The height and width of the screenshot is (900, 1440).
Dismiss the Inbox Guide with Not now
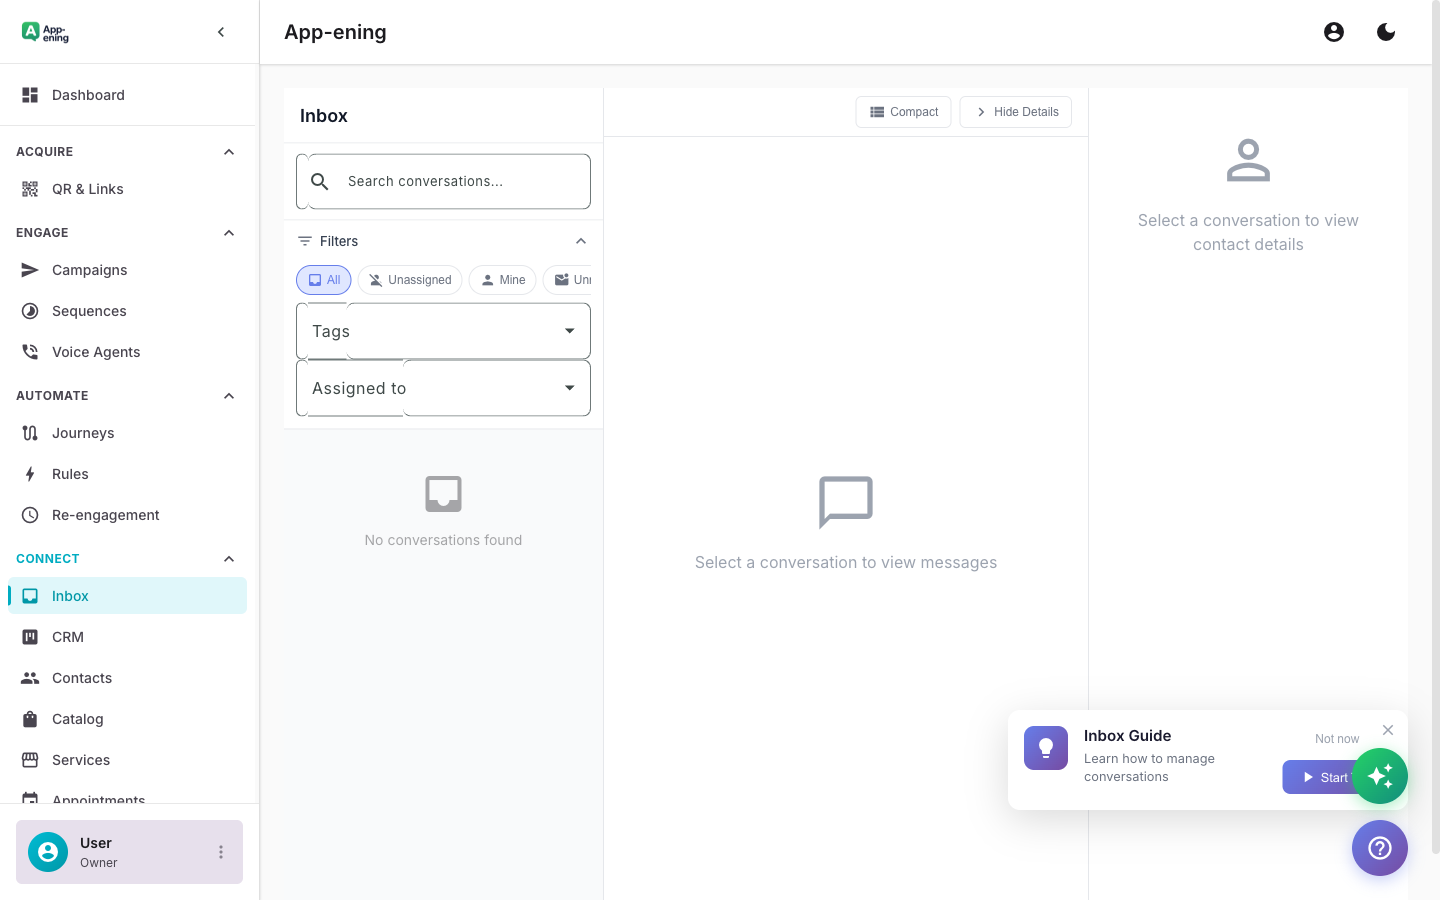click(x=1337, y=738)
